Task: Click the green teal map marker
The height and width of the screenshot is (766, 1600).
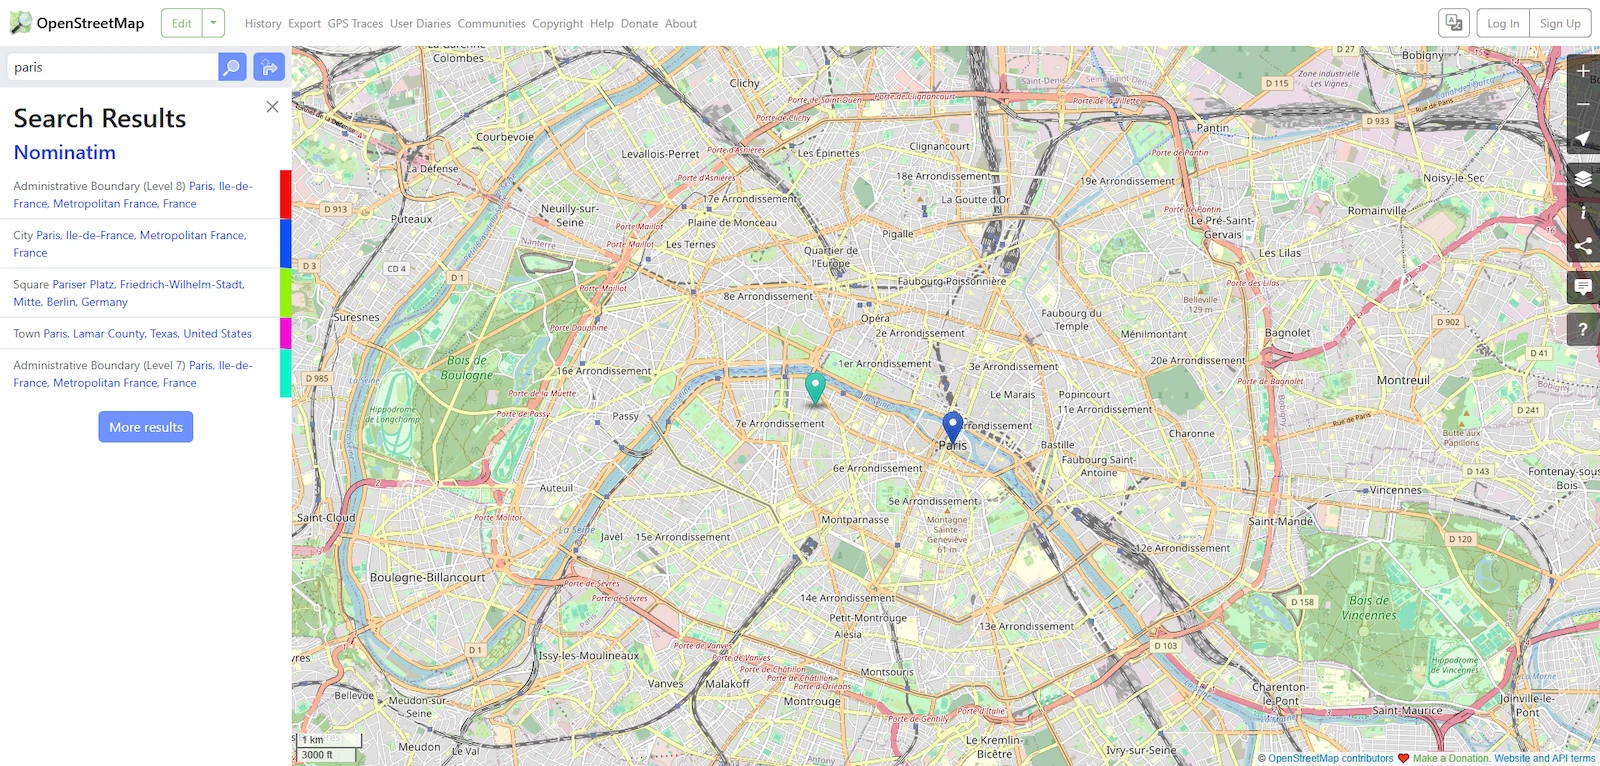Action: click(816, 388)
